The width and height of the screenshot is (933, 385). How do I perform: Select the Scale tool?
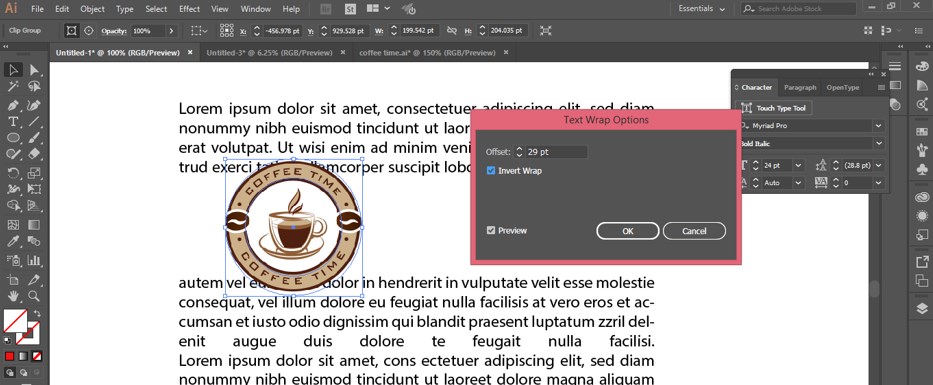pos(34,173)
